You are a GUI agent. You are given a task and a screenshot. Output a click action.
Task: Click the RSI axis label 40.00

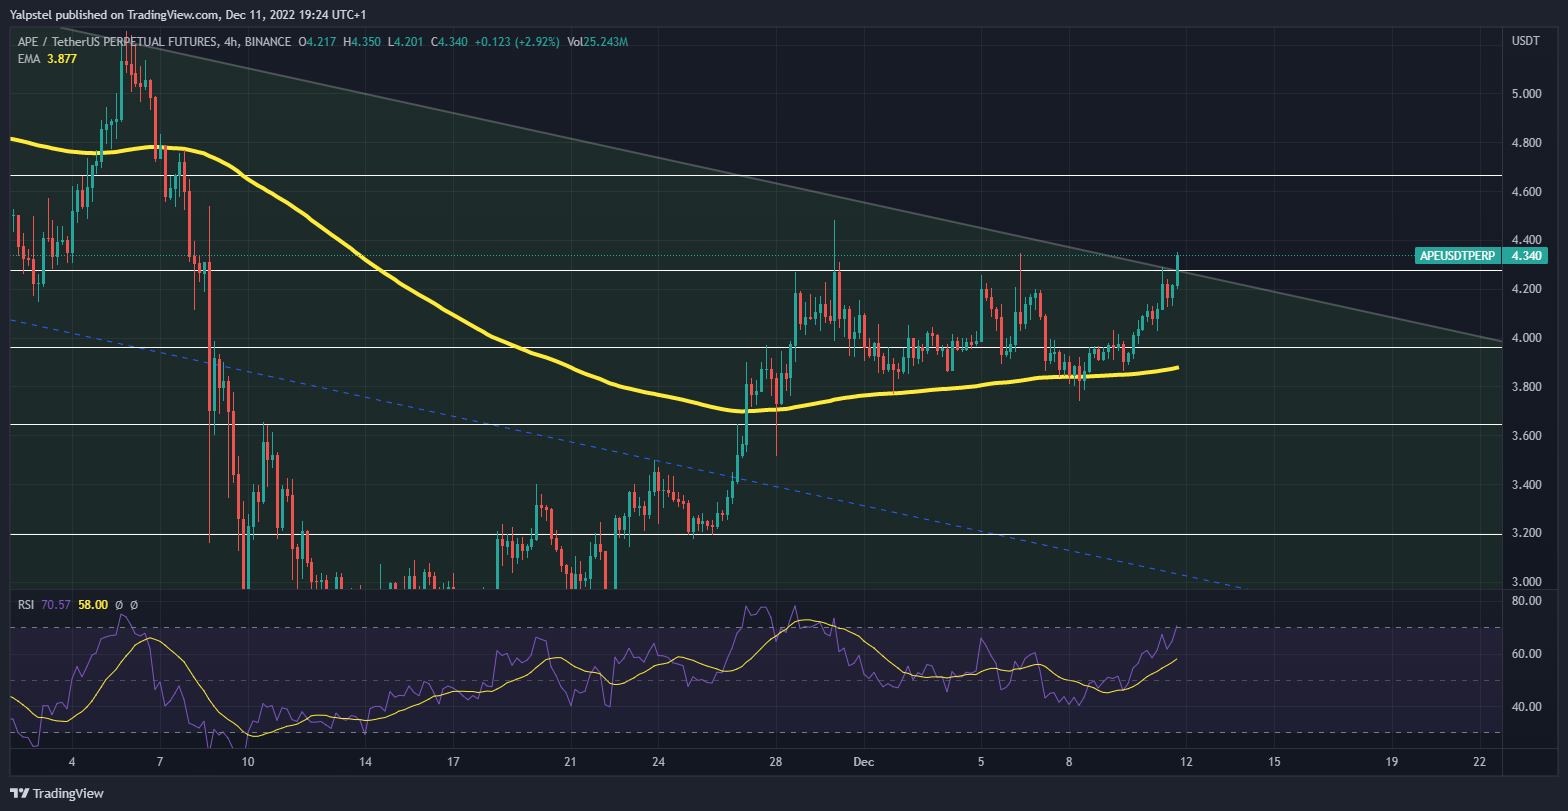click(x=1526, y=707)
